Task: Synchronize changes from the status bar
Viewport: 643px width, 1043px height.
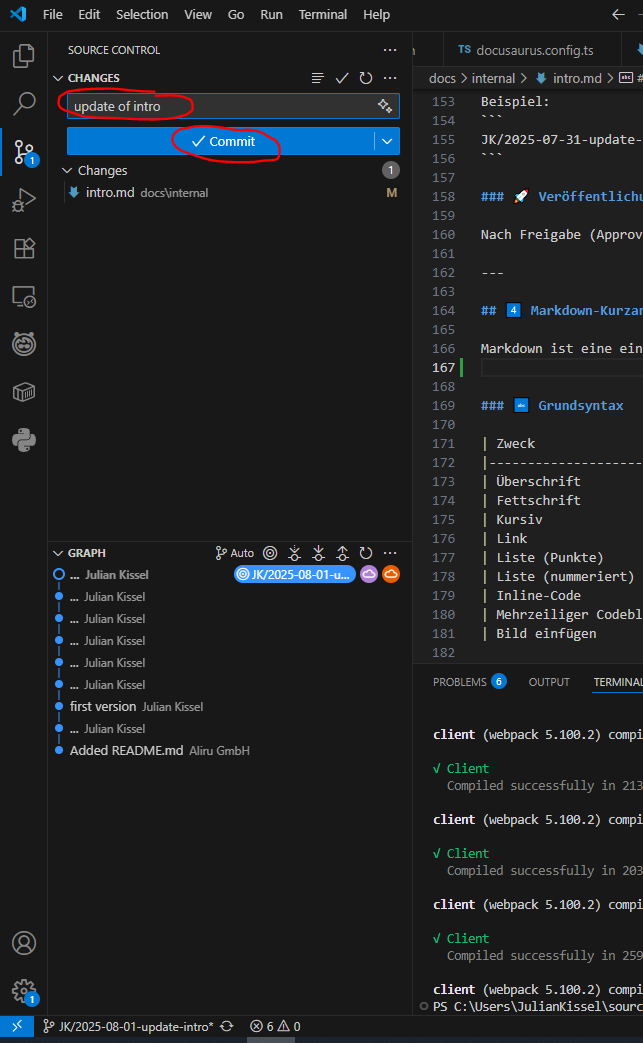Action: click(x=227, y=1026)
